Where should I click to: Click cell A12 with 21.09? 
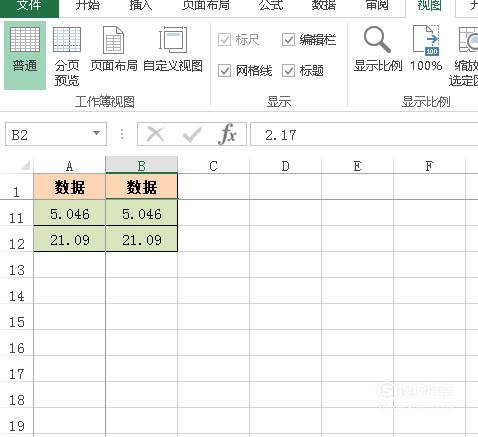(x=70, y=239)
